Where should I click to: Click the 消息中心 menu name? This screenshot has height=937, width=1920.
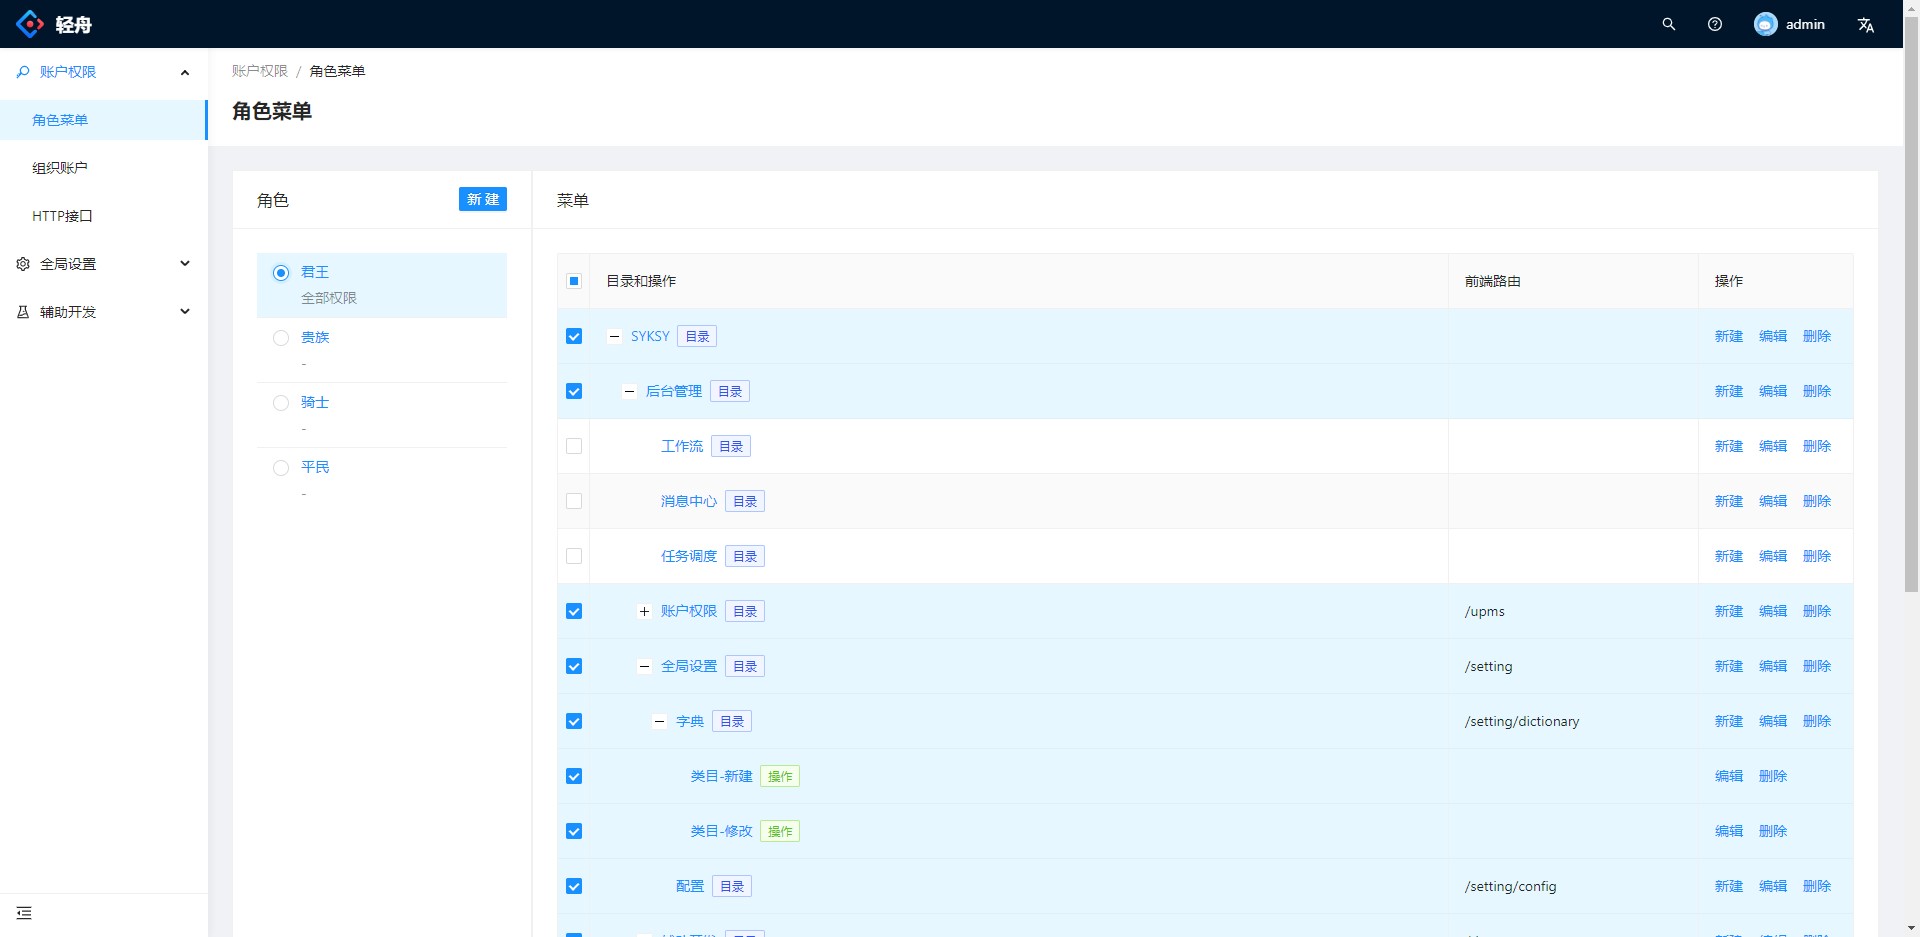pyautogui.click(x=689, y=501)
